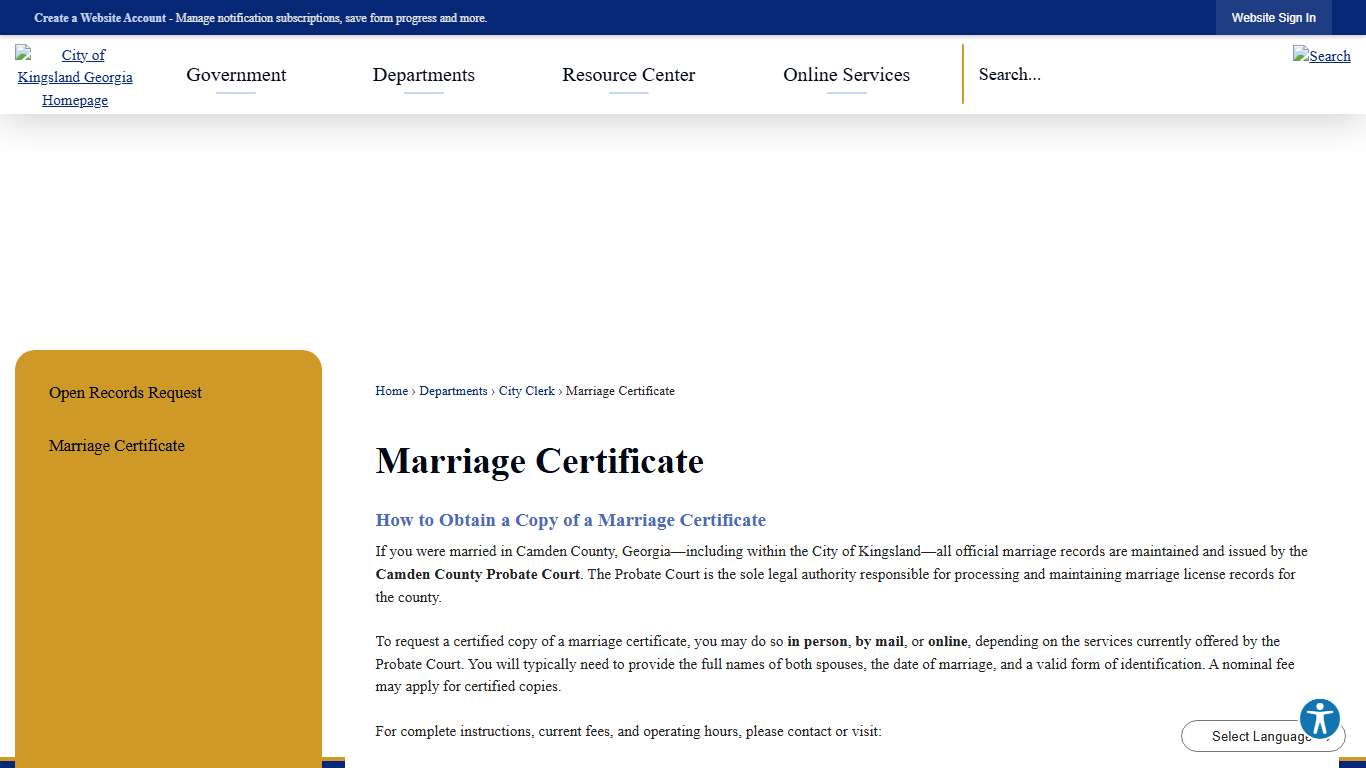Click the yellow sidebar panel area
This screenshot has height=768, width=1366.
[168, 600]
